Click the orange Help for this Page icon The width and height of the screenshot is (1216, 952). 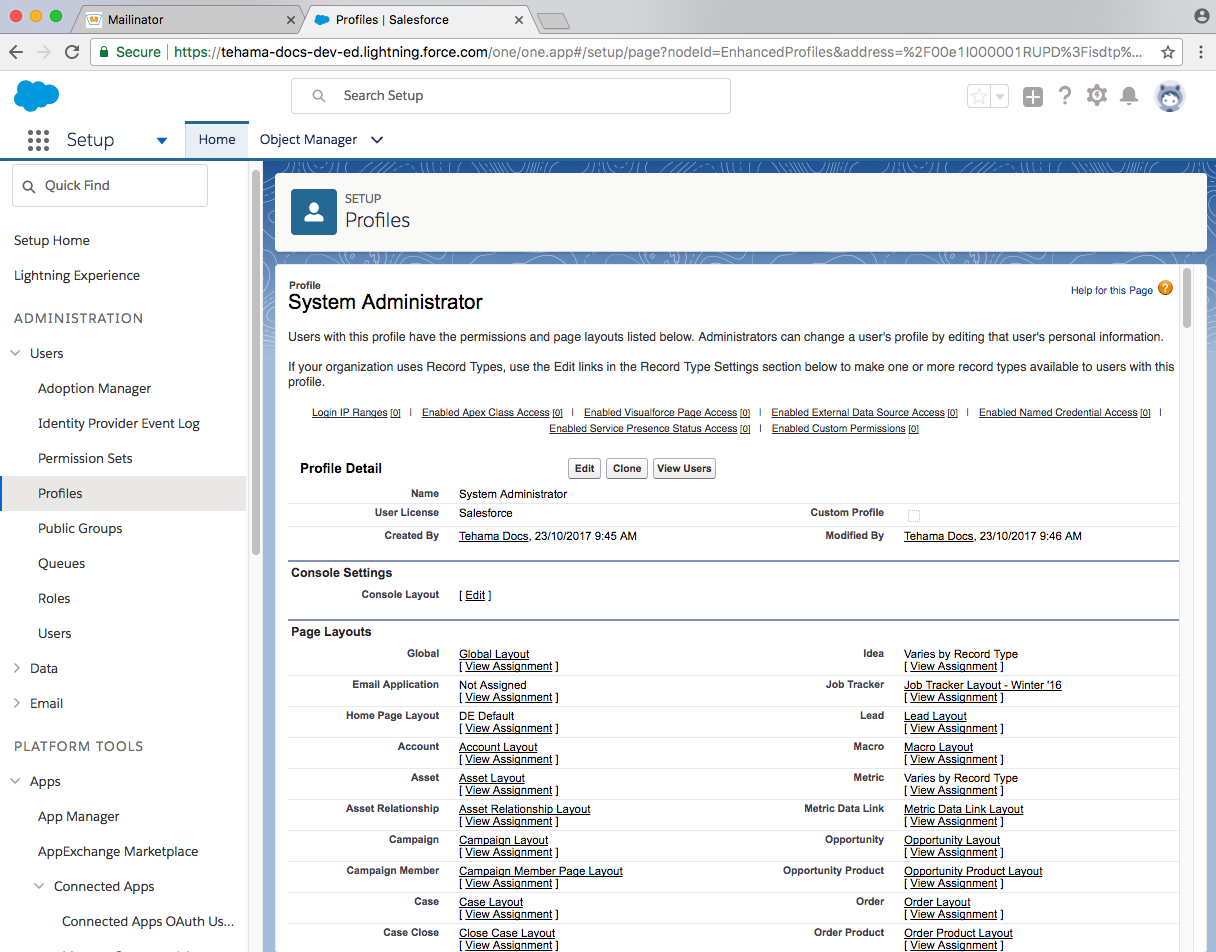[x=1165, y=289]
